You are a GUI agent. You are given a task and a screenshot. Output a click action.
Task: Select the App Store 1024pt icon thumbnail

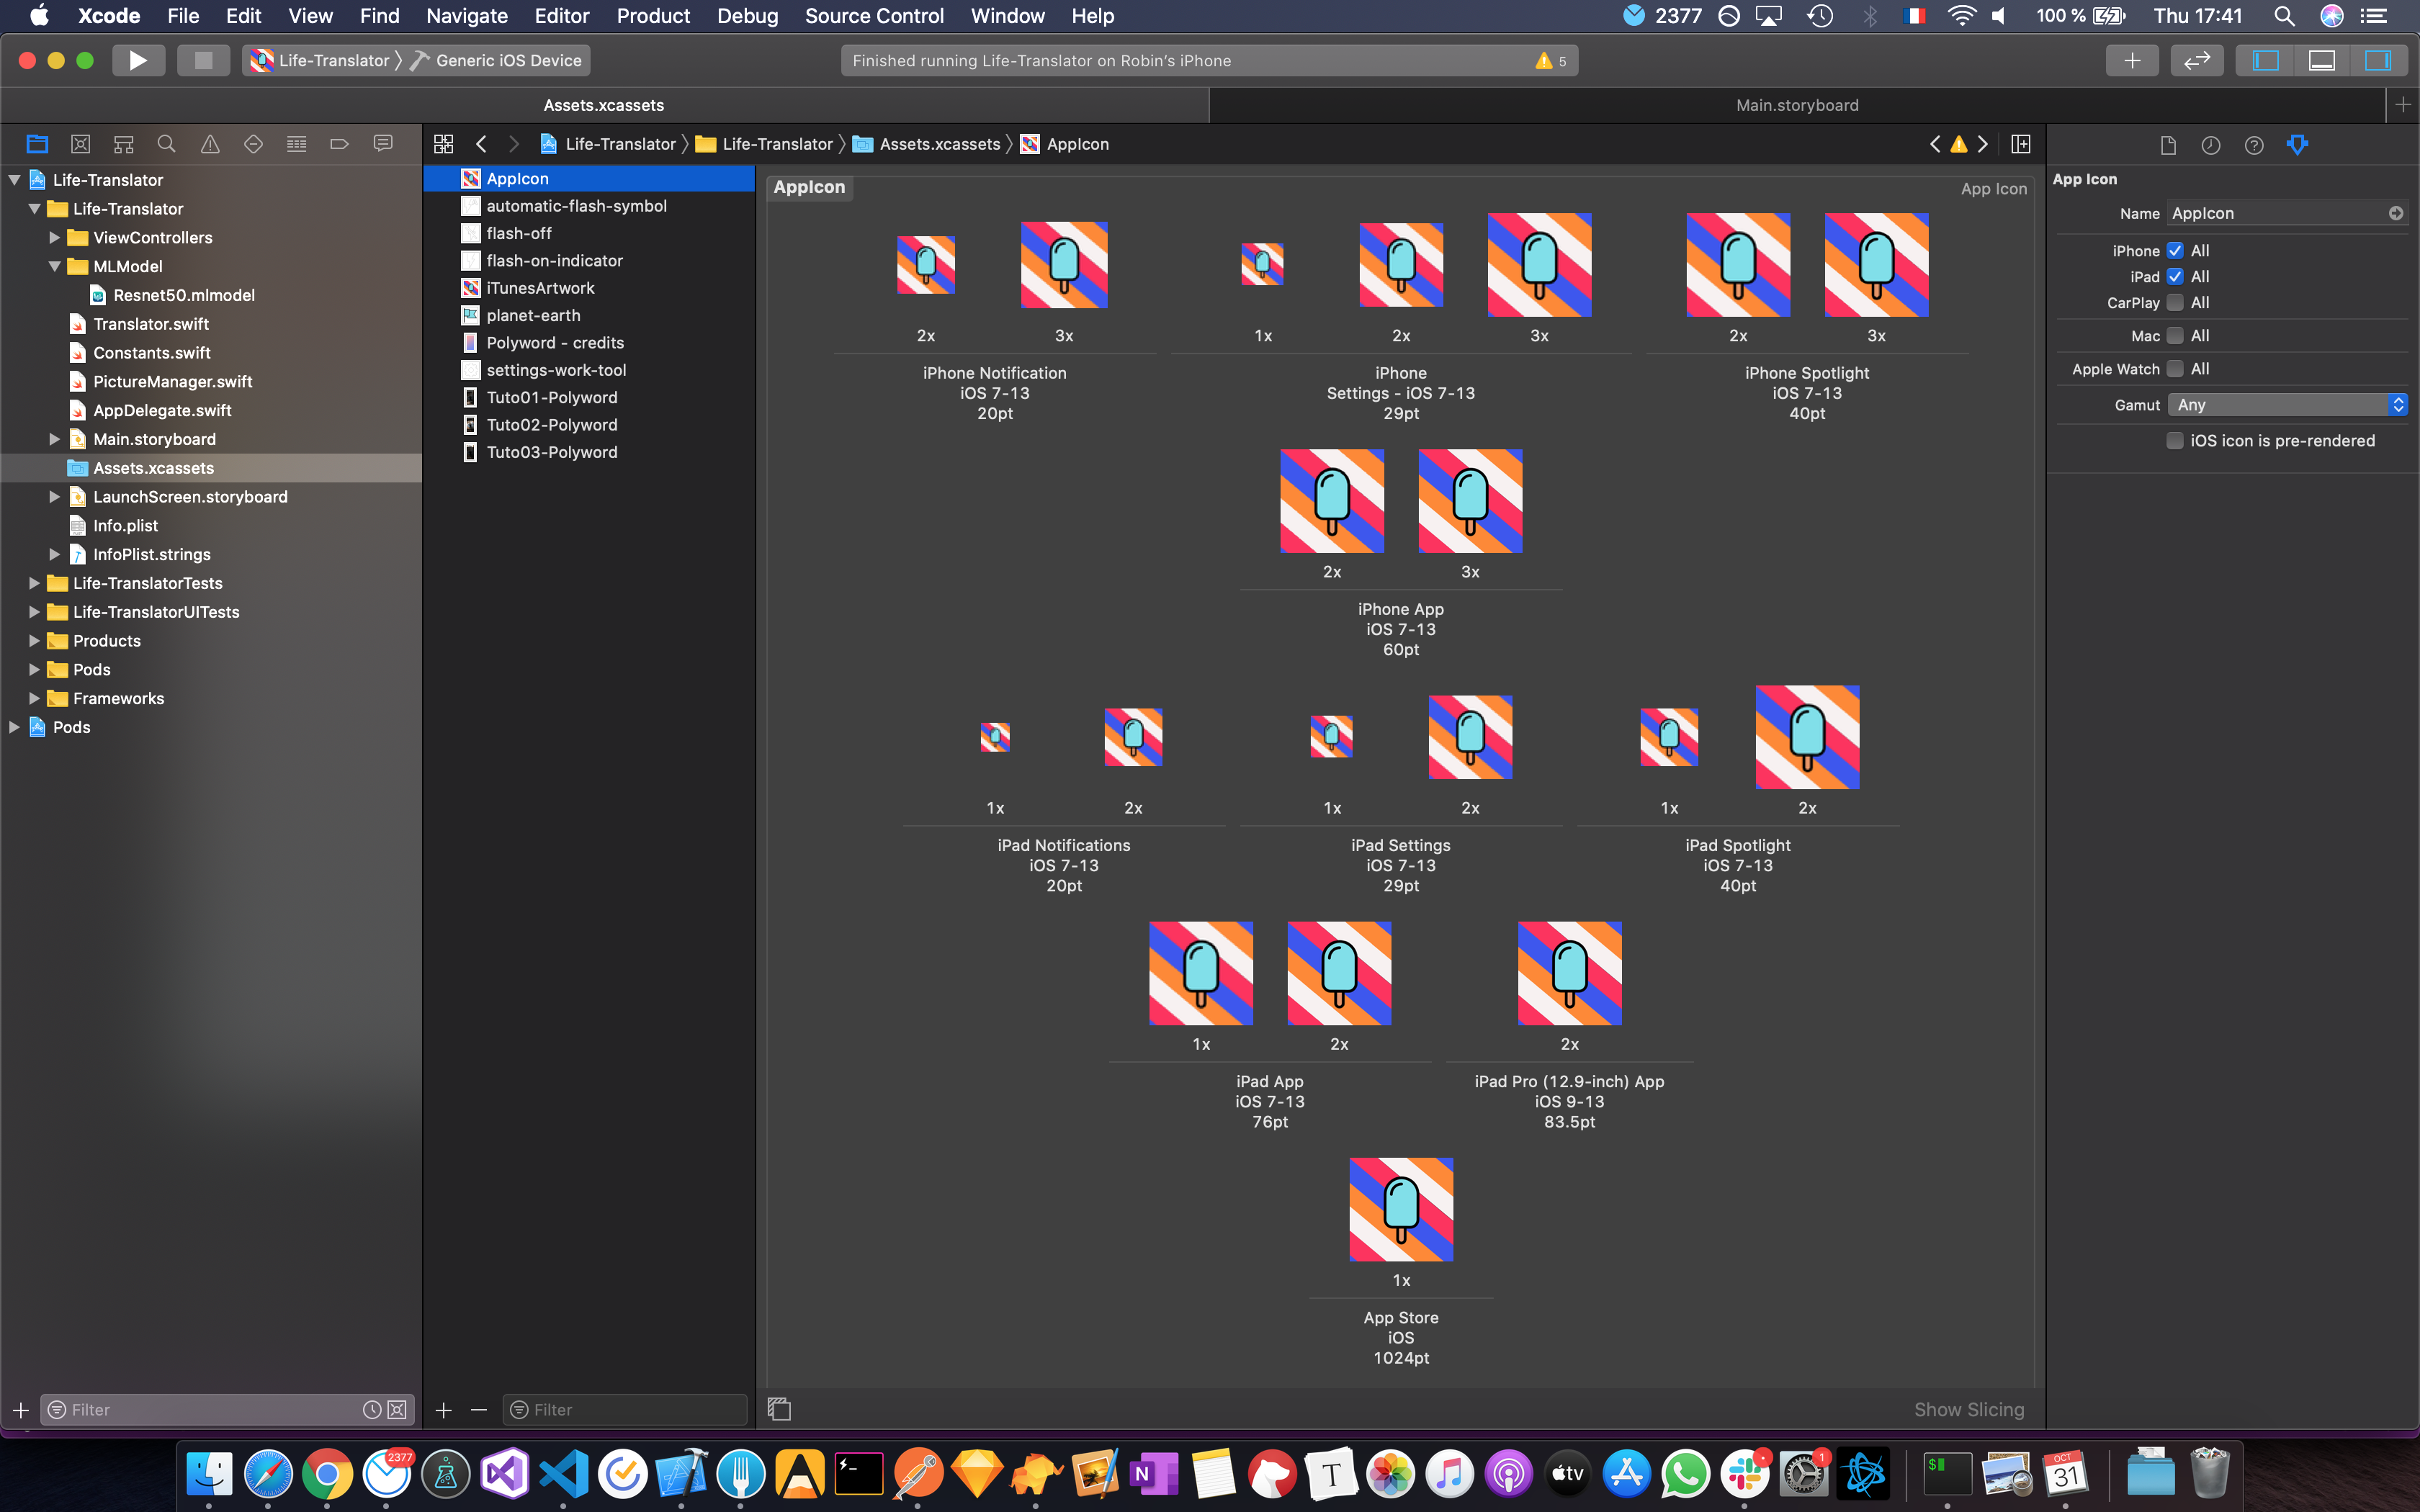tap(1400, 1209)
